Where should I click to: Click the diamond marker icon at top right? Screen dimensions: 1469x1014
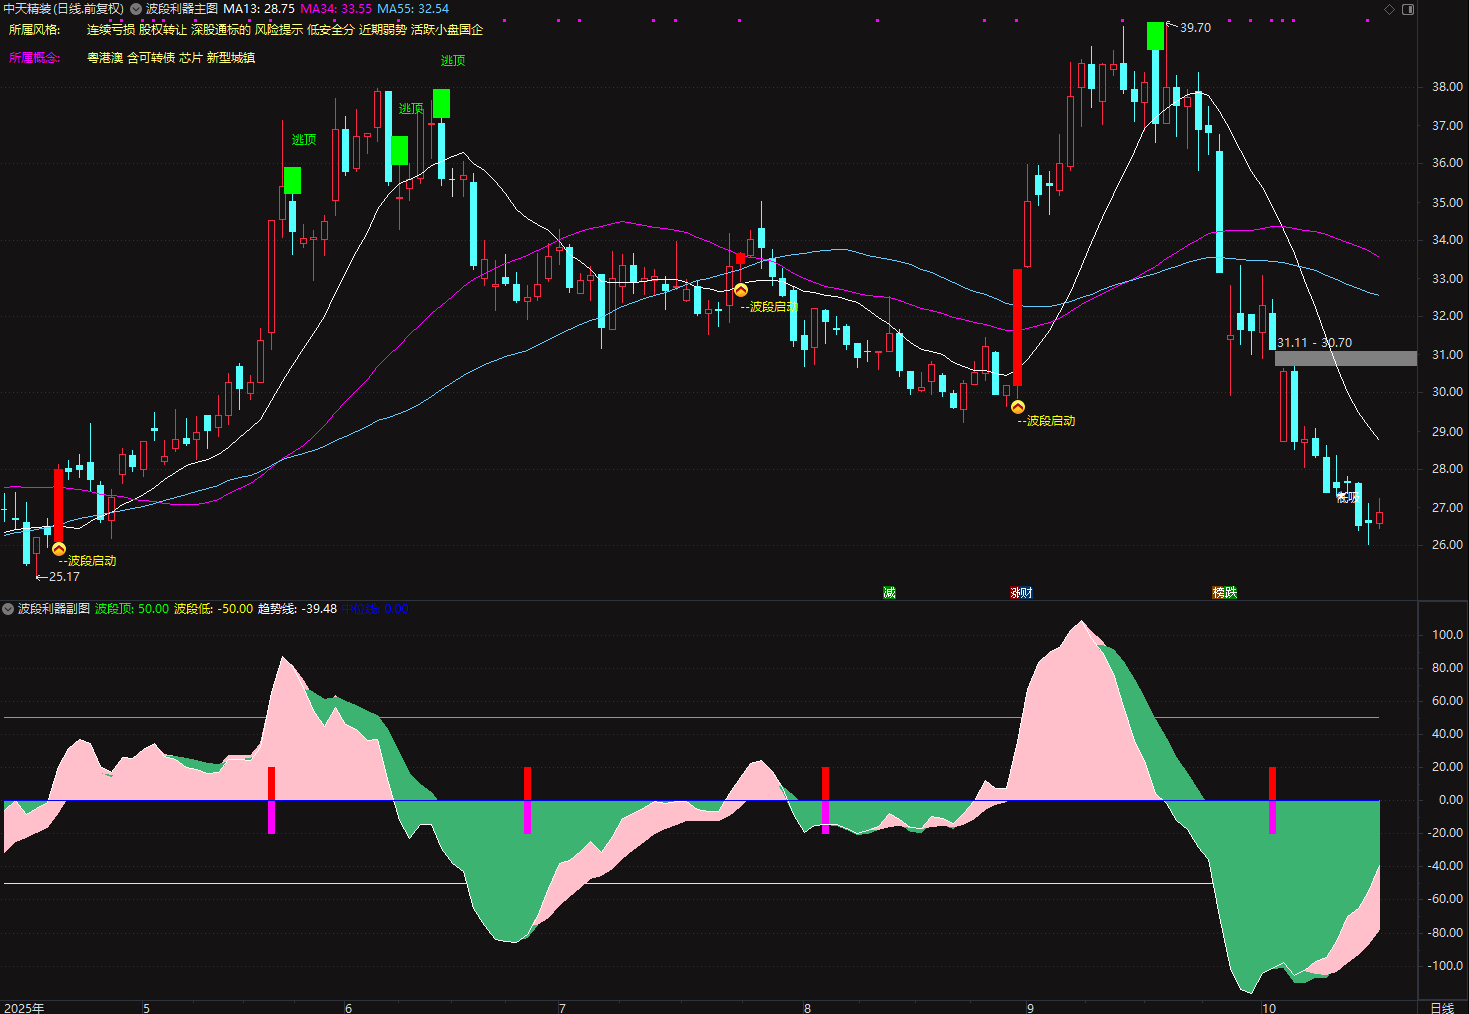coord(1389,9)
